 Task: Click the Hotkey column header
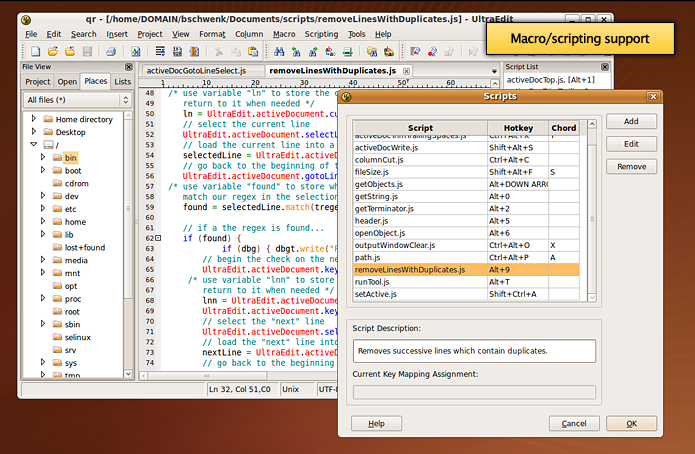[x=518, y=128]
